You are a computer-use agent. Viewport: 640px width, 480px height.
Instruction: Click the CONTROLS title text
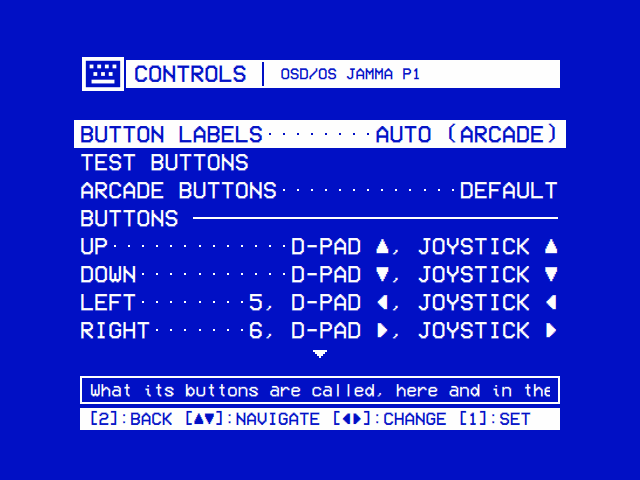pos(190,74)
